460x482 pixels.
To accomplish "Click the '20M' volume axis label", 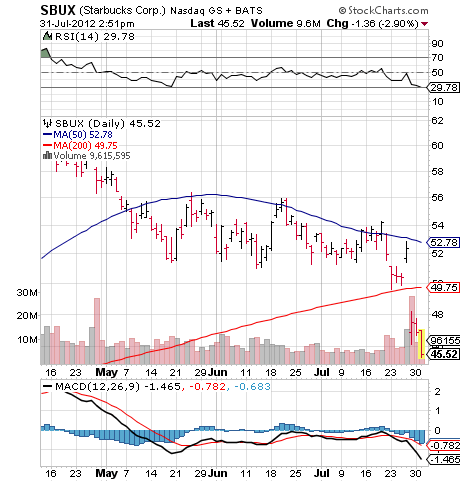I will [27, 315].
